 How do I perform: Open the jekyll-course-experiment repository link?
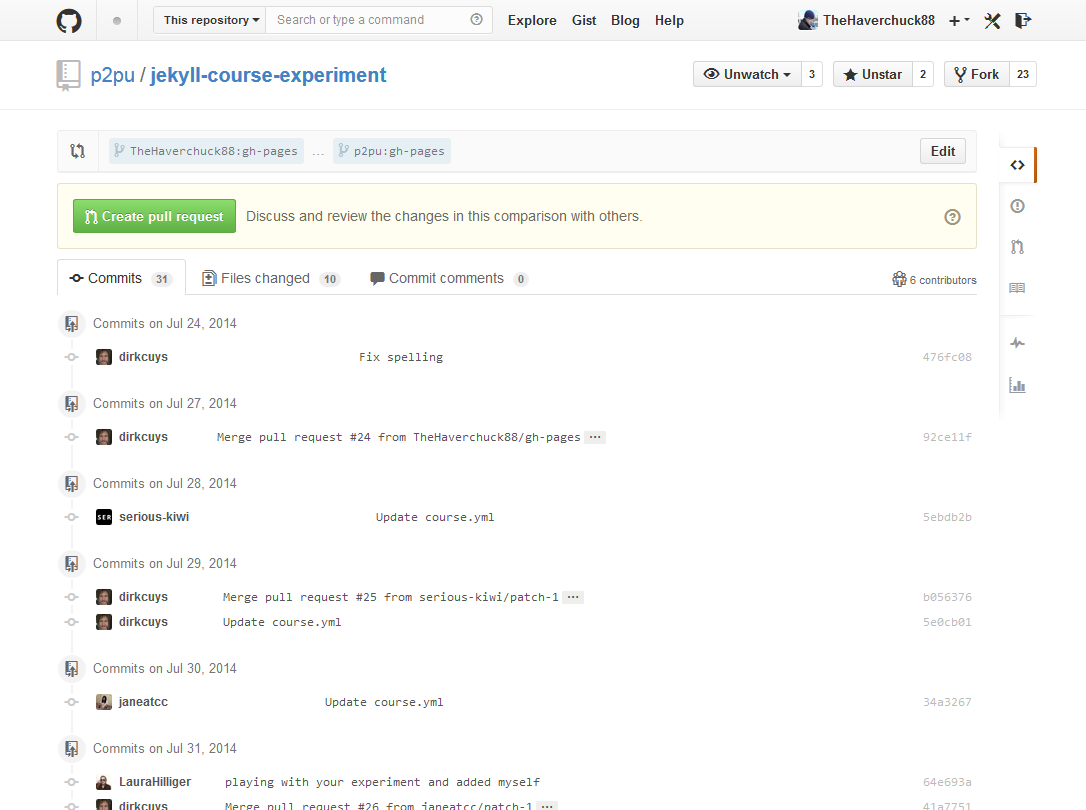point(268,75)
